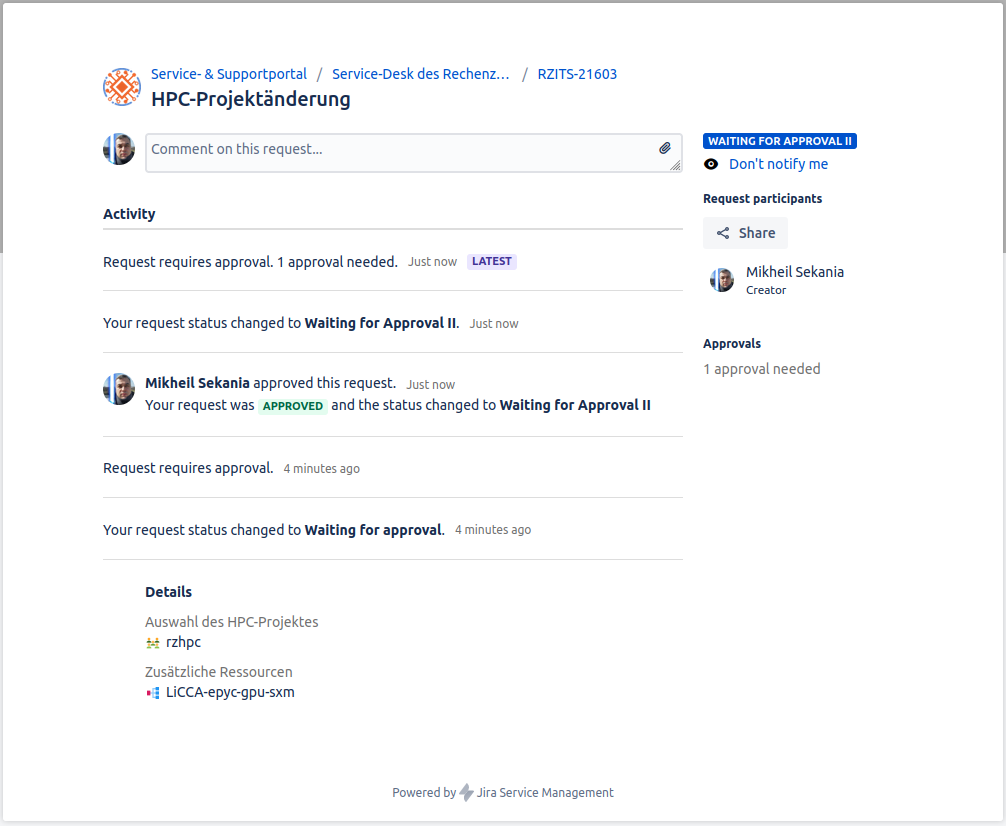Click the paperclip attachment icon
The image size is (1006, 826).
tap(665, 148)
